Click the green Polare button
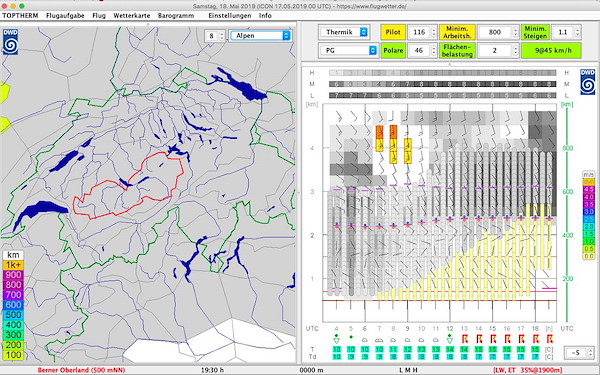600x375 pixels. coord(393,51)
